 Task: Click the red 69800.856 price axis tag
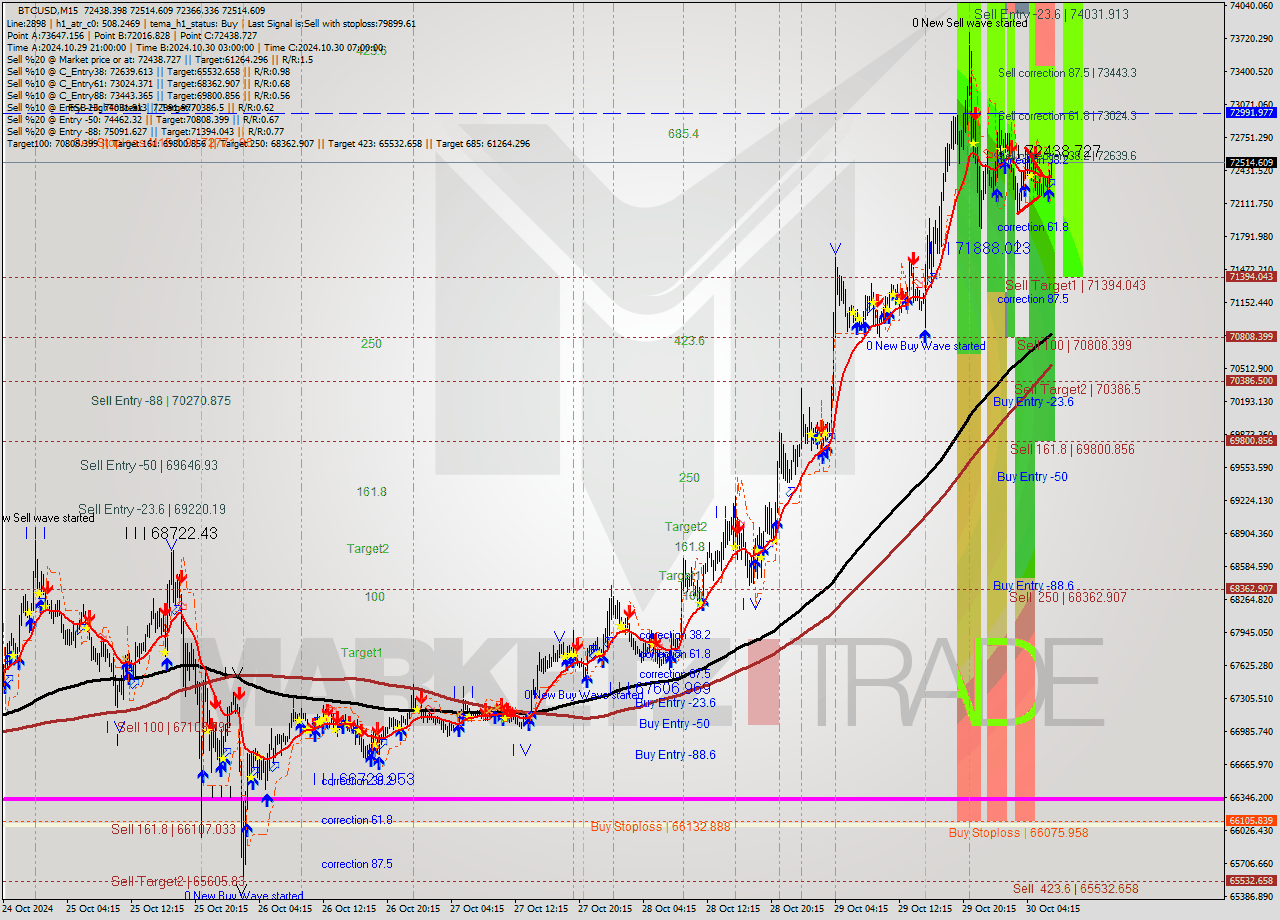1251,441
